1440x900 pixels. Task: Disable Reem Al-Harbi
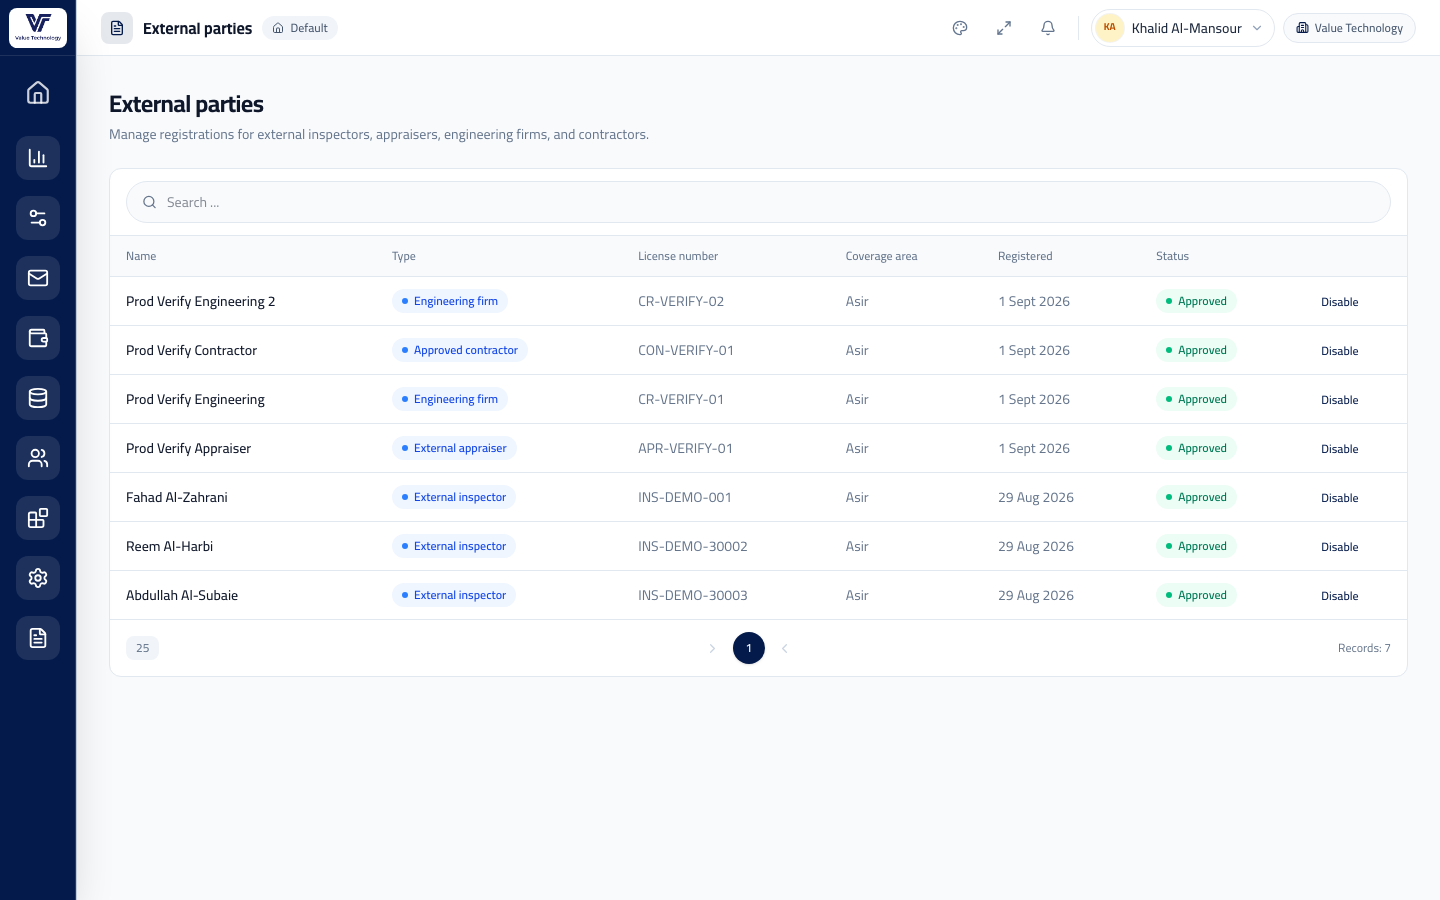coord(1339,547)
